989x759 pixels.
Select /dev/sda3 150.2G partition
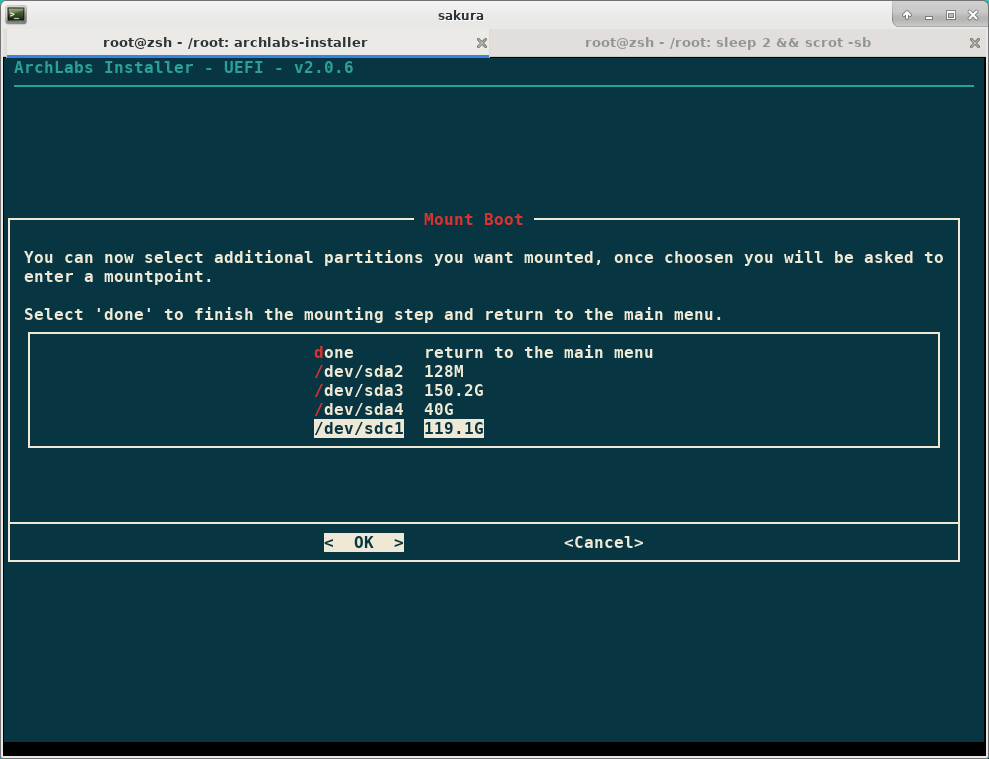click(x=399, y=391)
